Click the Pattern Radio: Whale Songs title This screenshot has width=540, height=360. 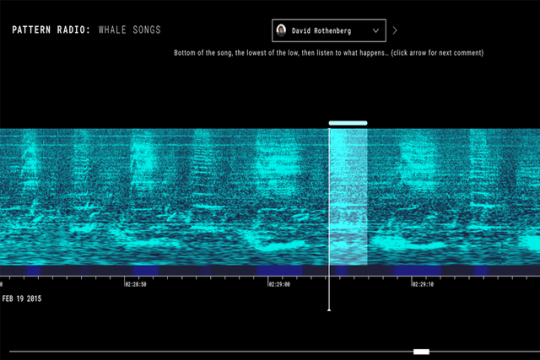(86, 30)
